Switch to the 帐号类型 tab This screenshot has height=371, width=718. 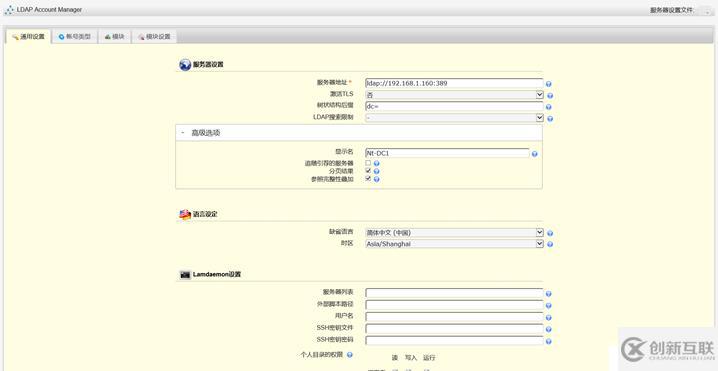[x=75, y=37]
